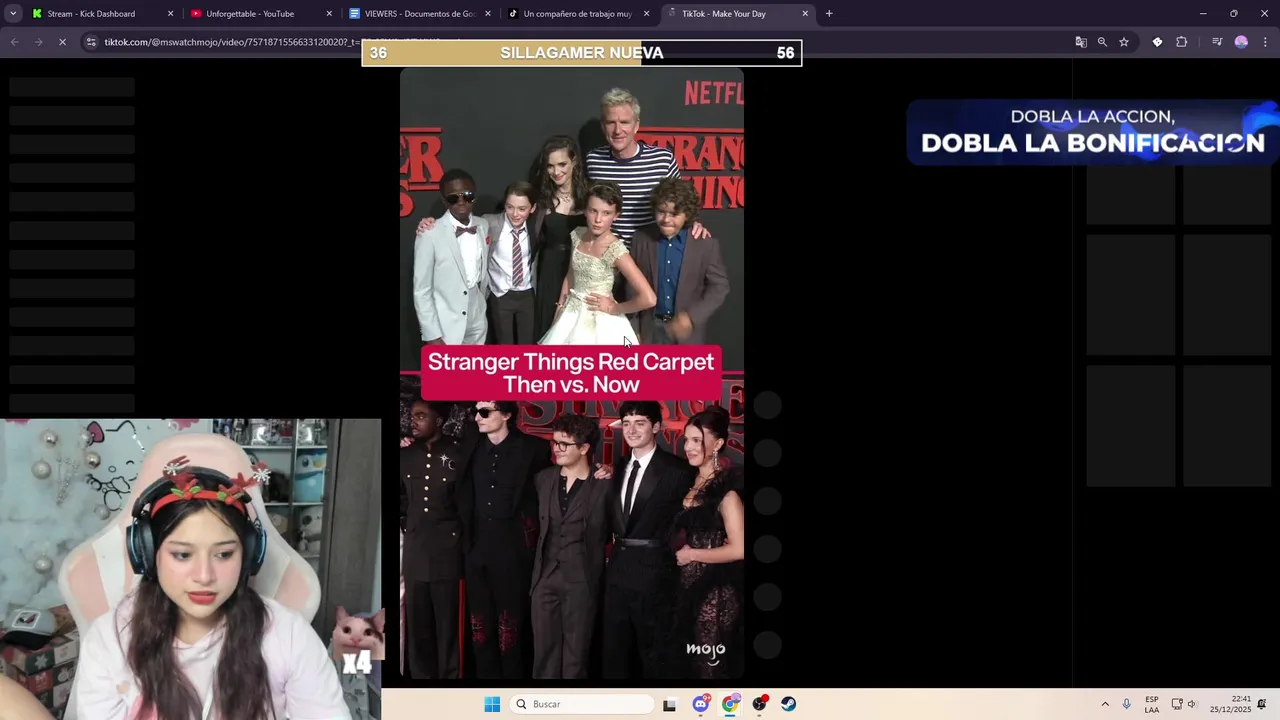
Task: Open Google Chrome from the taskbar
Action: 731,704
